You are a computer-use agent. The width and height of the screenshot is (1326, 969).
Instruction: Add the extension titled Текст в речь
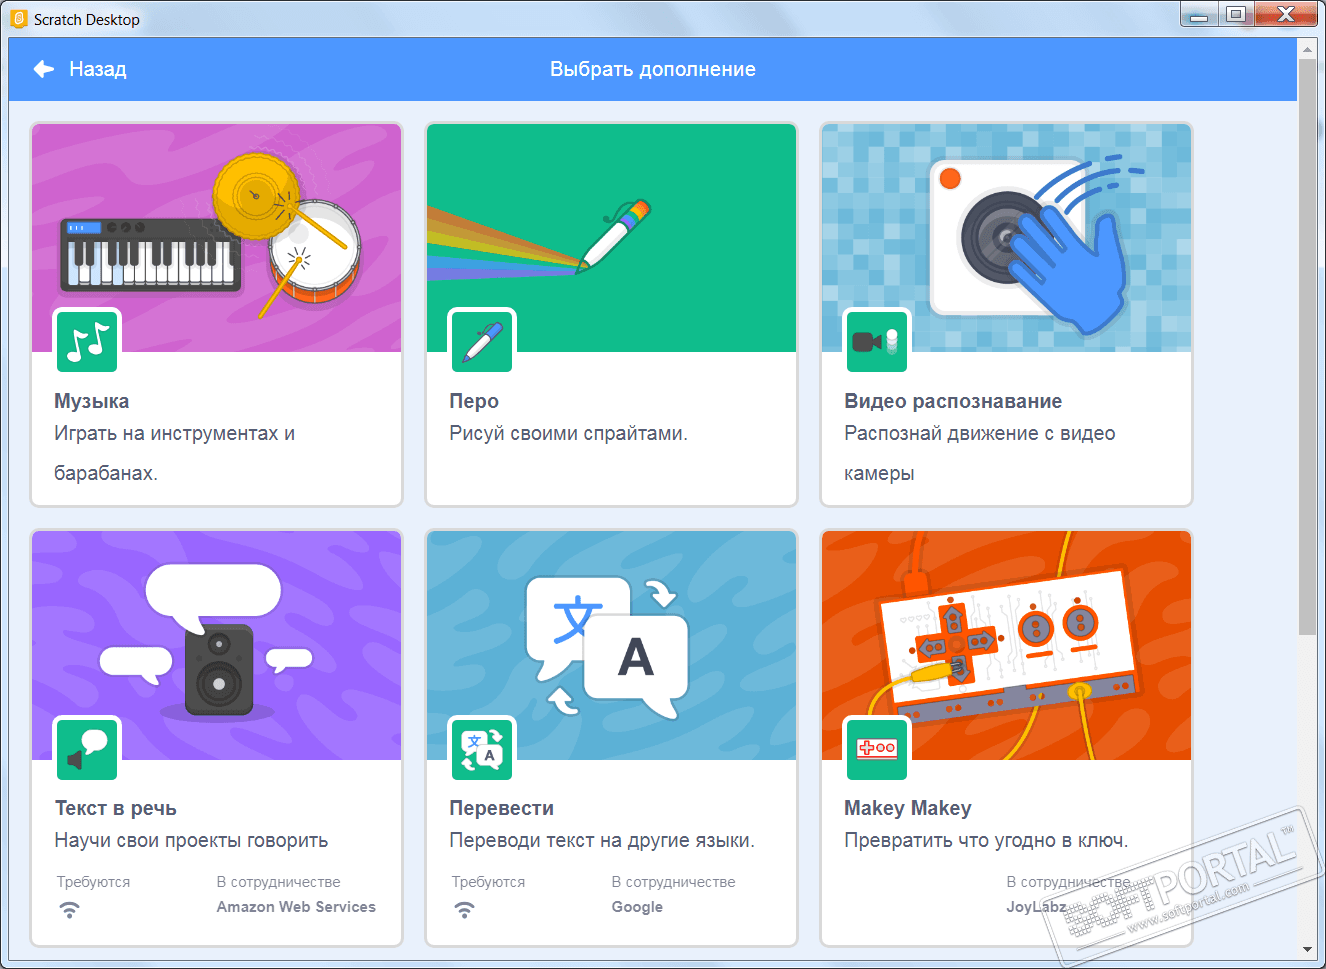coord(116,808)
